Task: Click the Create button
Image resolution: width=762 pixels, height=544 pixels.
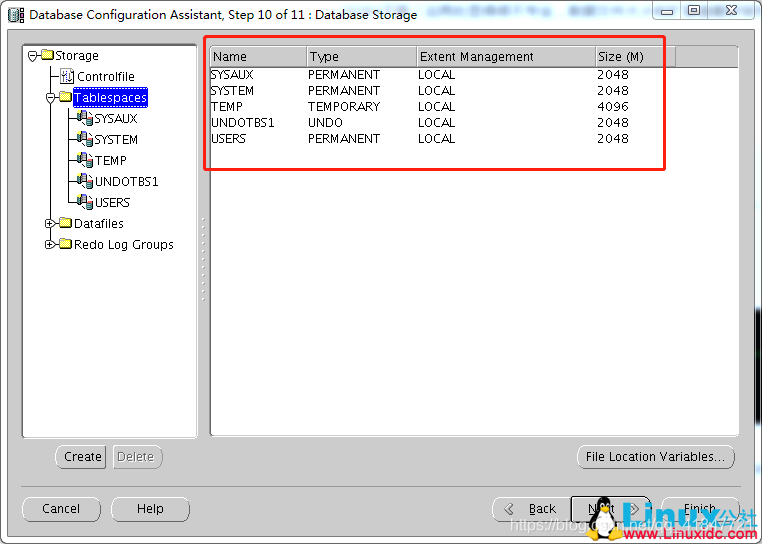Action: tap(81, 457)
